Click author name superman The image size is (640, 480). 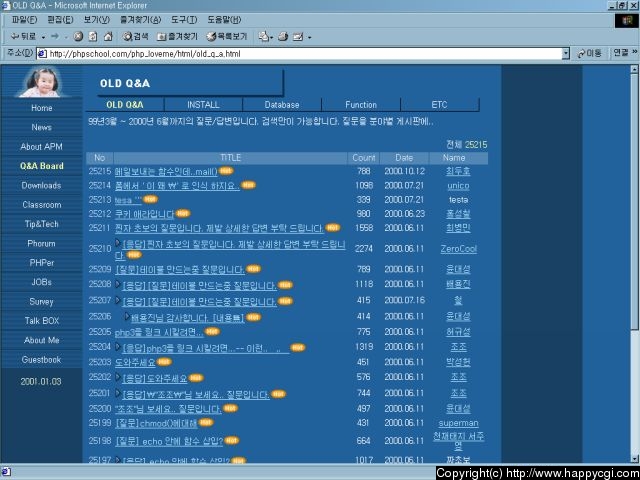[x=458, y=423]
